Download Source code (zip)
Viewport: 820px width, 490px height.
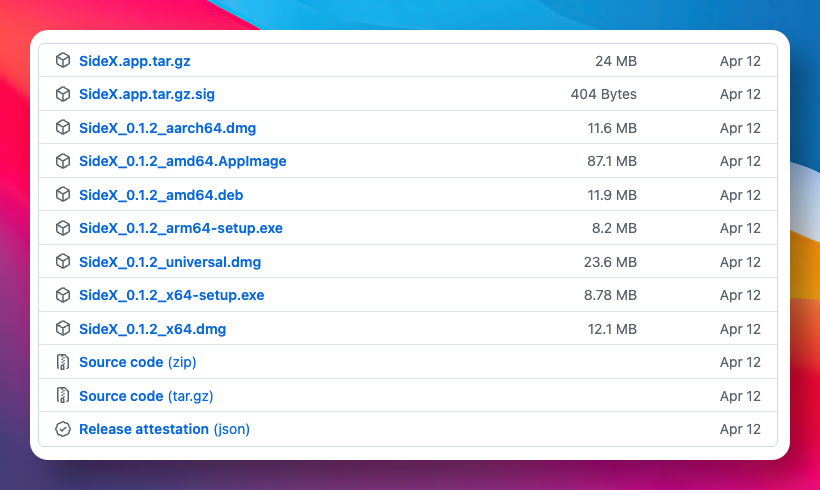point(138,362)
